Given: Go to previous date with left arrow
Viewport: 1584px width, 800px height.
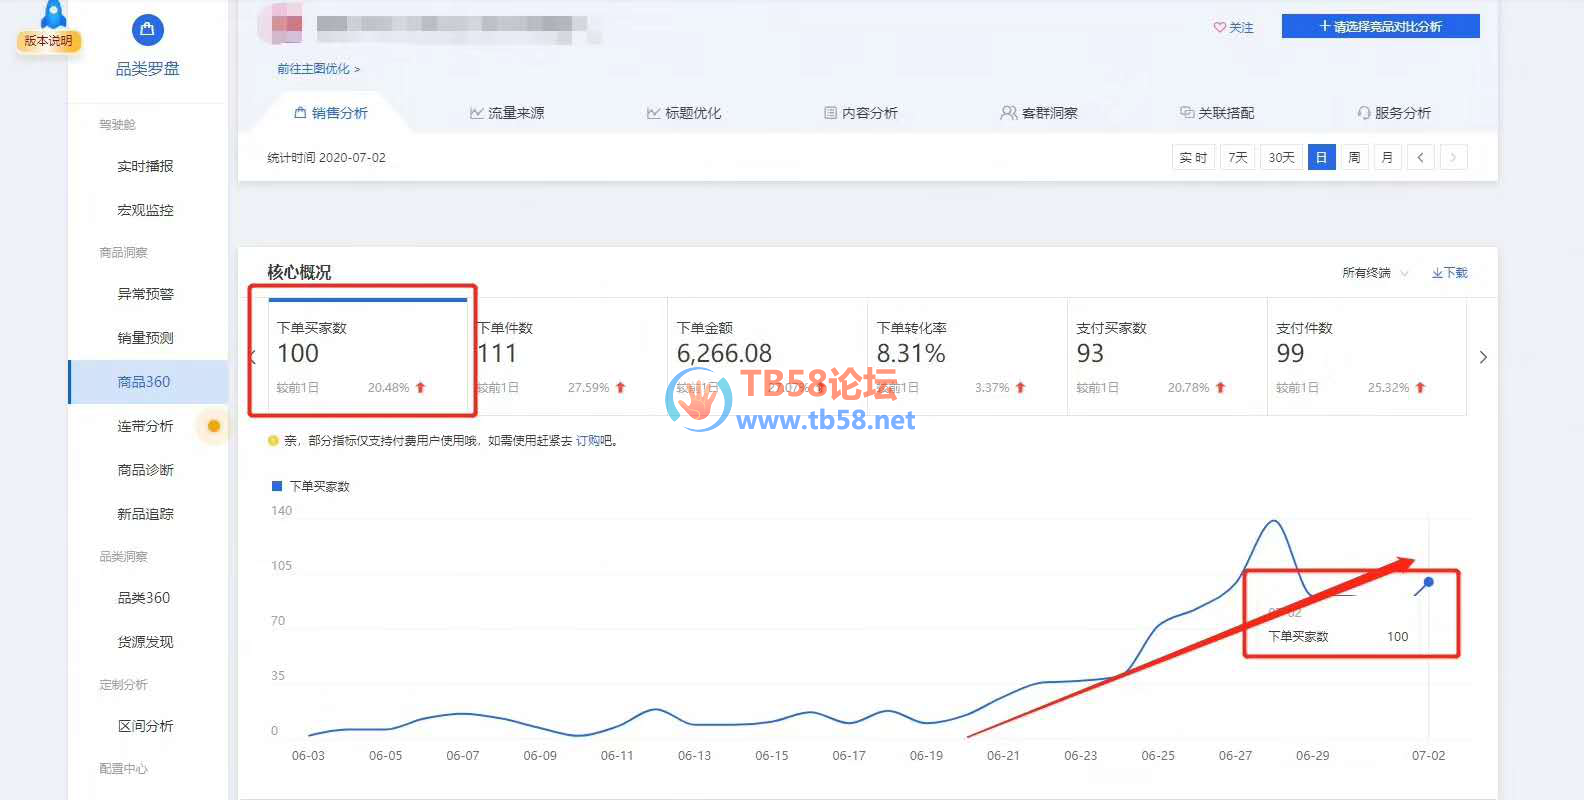Looking at the screenshot, I should click(x=1420, y=158).
